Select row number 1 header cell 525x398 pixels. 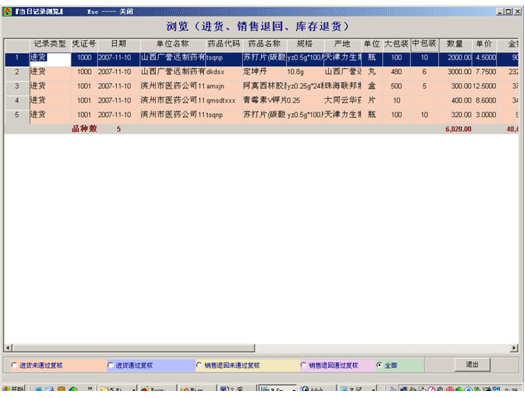coord(17,58)
